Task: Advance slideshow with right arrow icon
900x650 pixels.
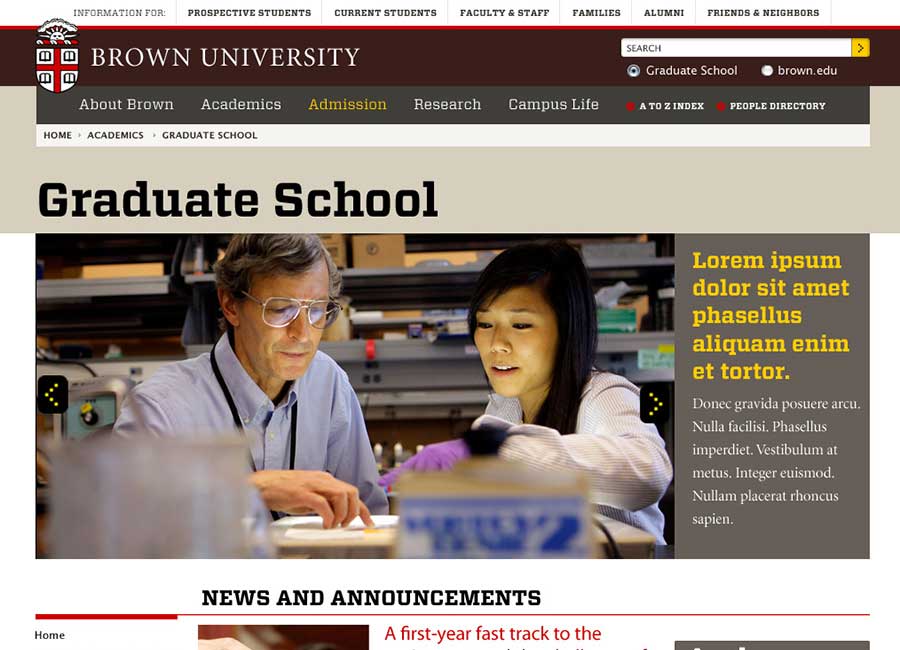Action: (654, 404)
